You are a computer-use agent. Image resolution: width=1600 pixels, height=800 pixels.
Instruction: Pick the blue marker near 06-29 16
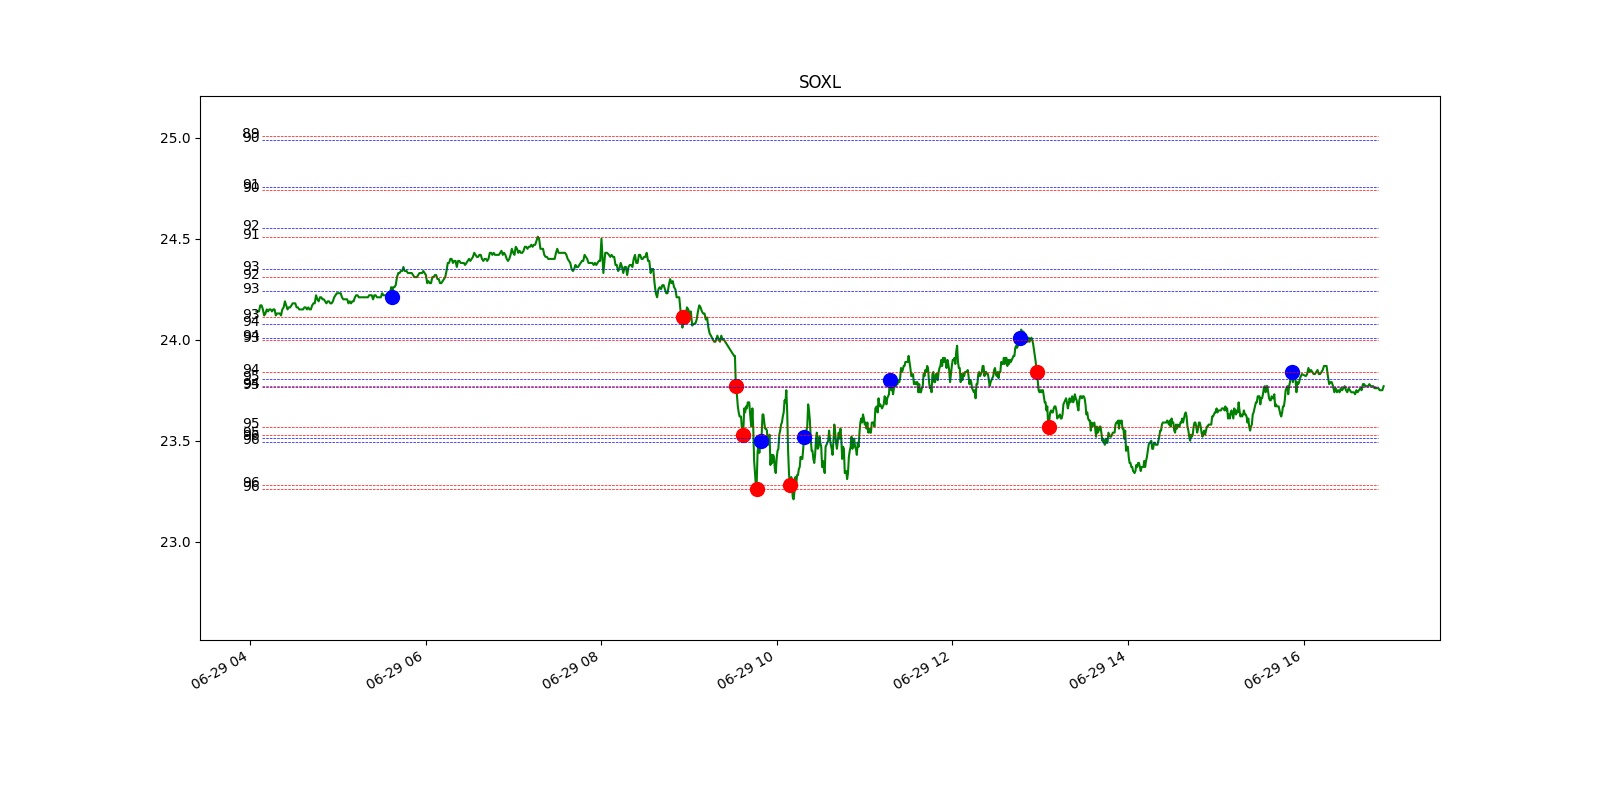(x=1292, y=372)
